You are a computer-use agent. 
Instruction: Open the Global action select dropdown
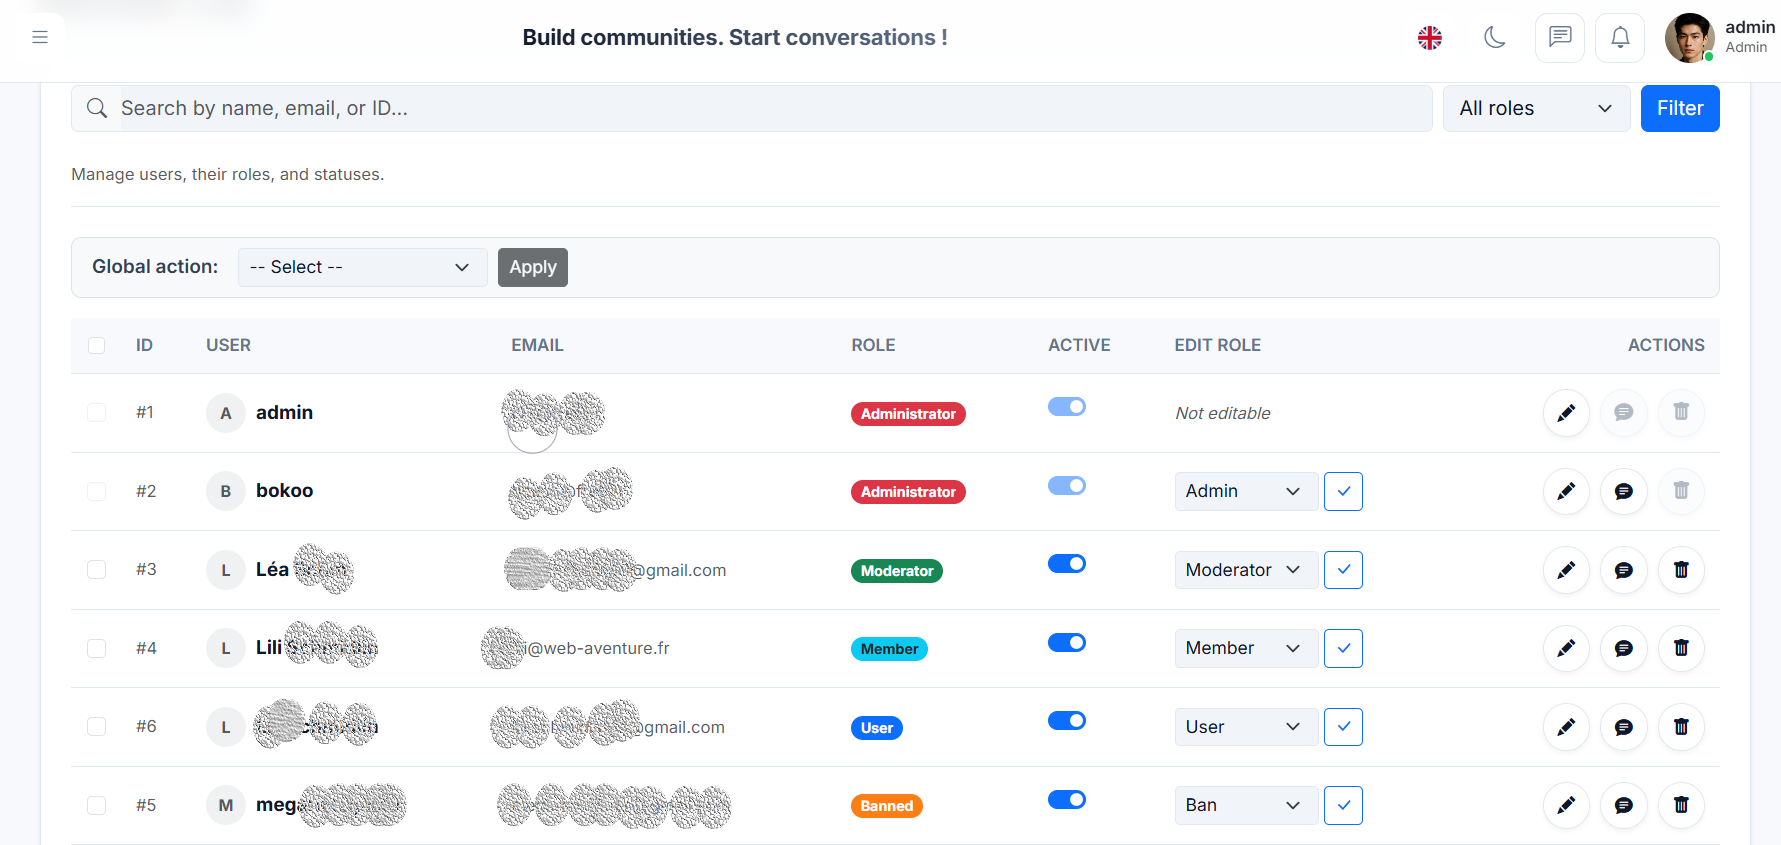362,267
